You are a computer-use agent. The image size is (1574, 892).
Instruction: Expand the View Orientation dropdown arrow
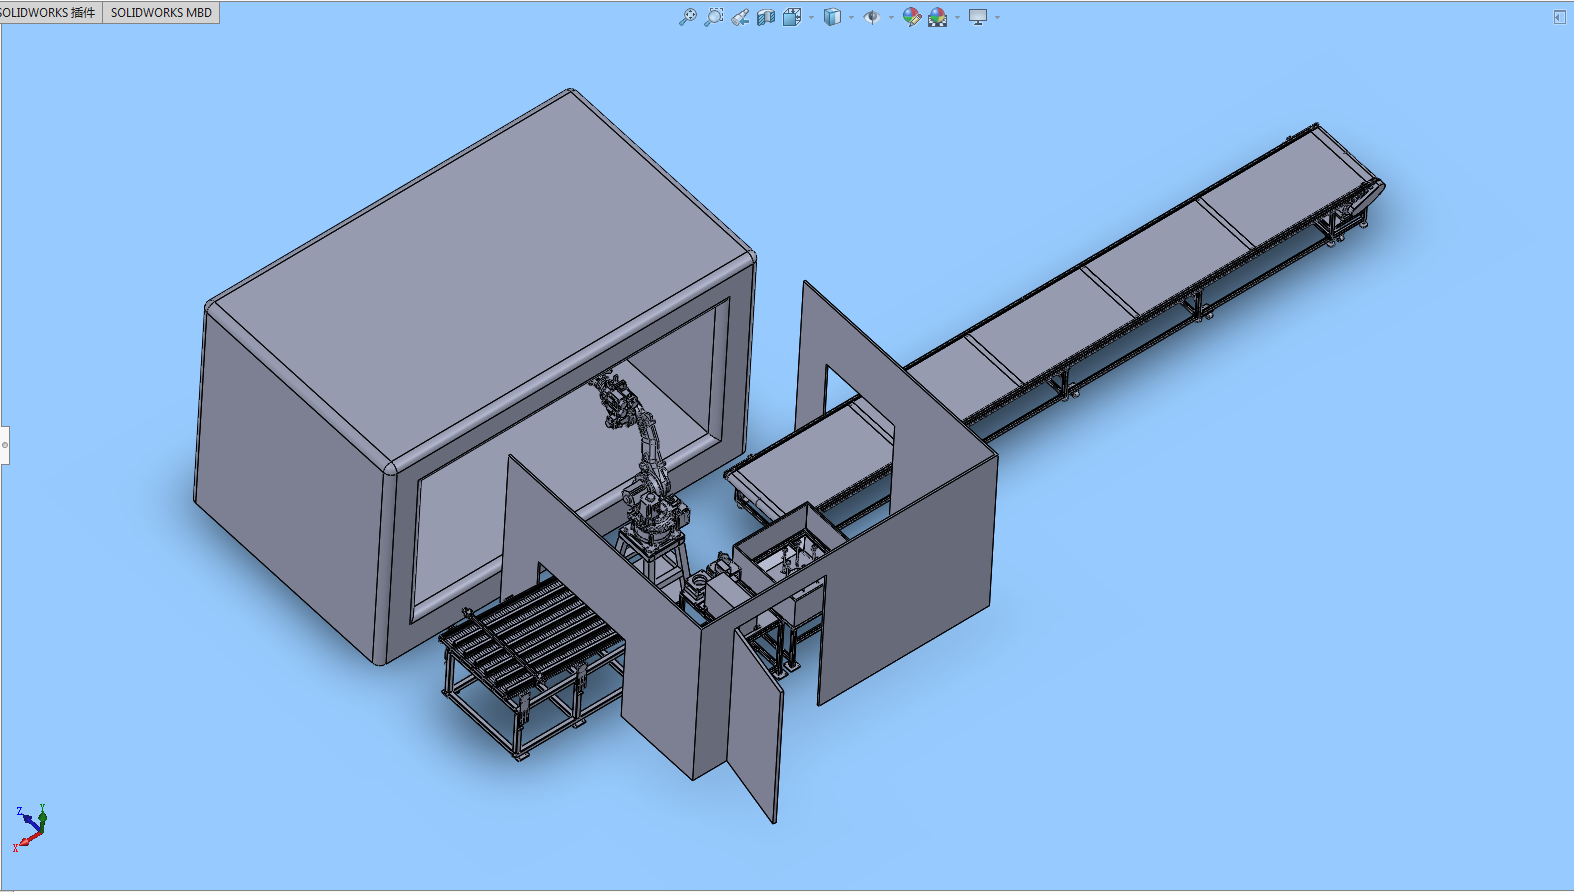pos(811,17)
